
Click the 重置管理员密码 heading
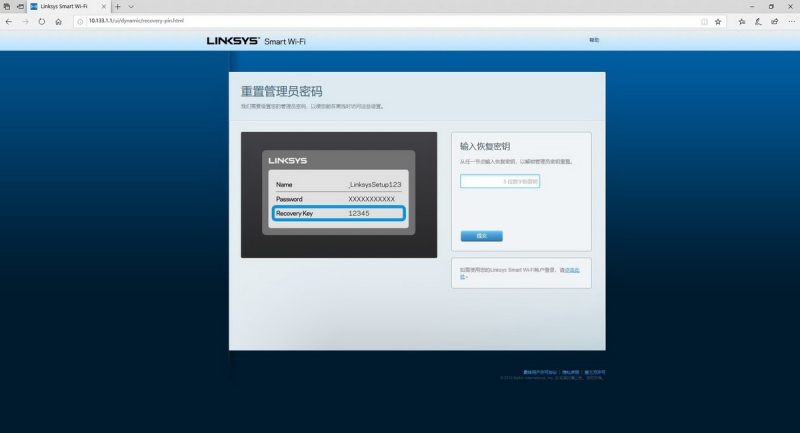click(x=282, y=91)
